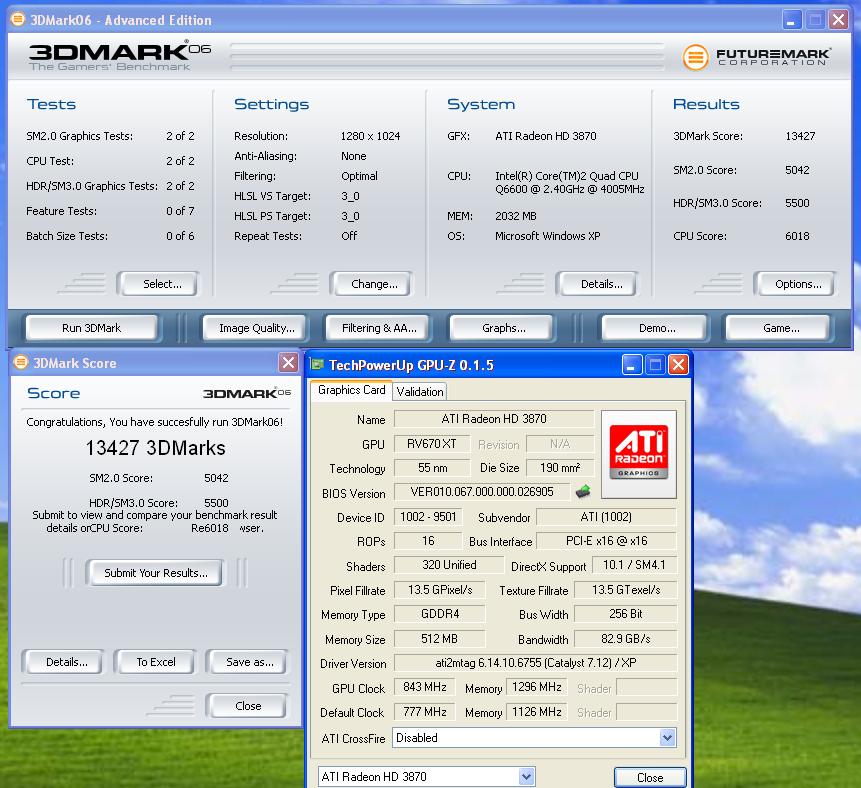Click the BIOS save chip icon in GPU-Z

click(x=583, y=491)
